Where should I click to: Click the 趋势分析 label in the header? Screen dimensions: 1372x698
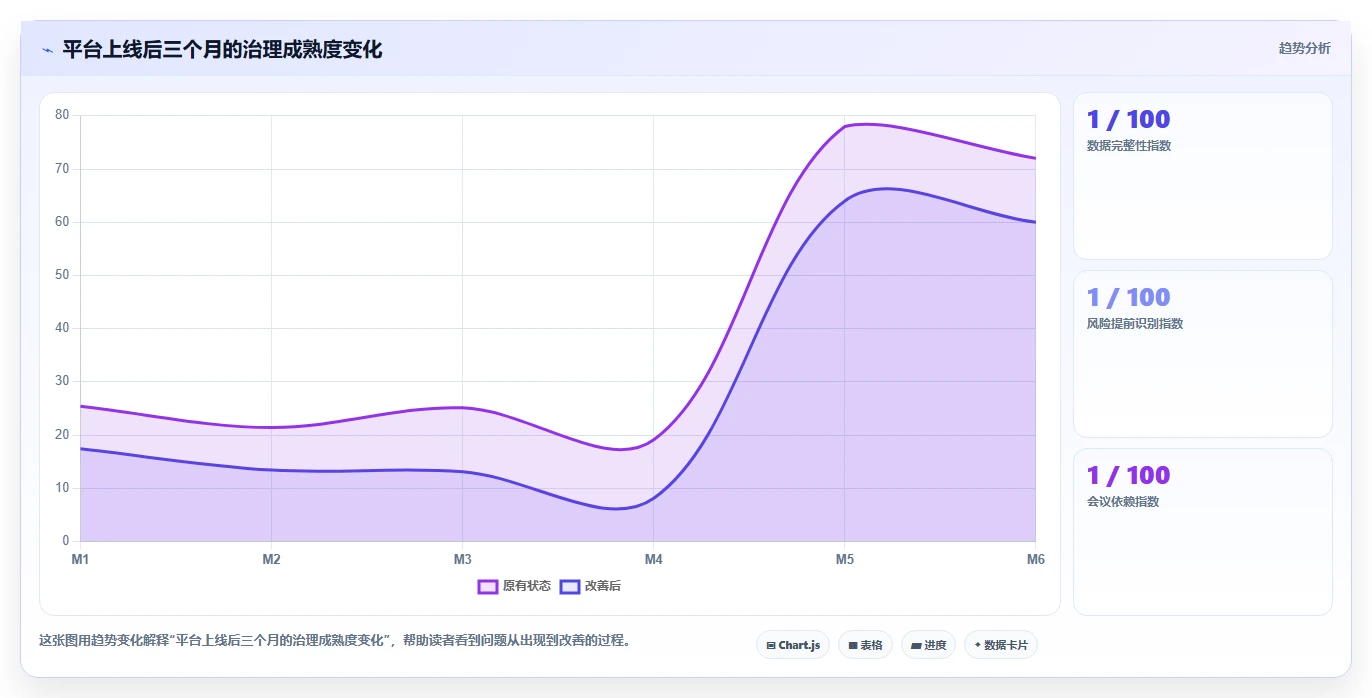[1304, 48]
